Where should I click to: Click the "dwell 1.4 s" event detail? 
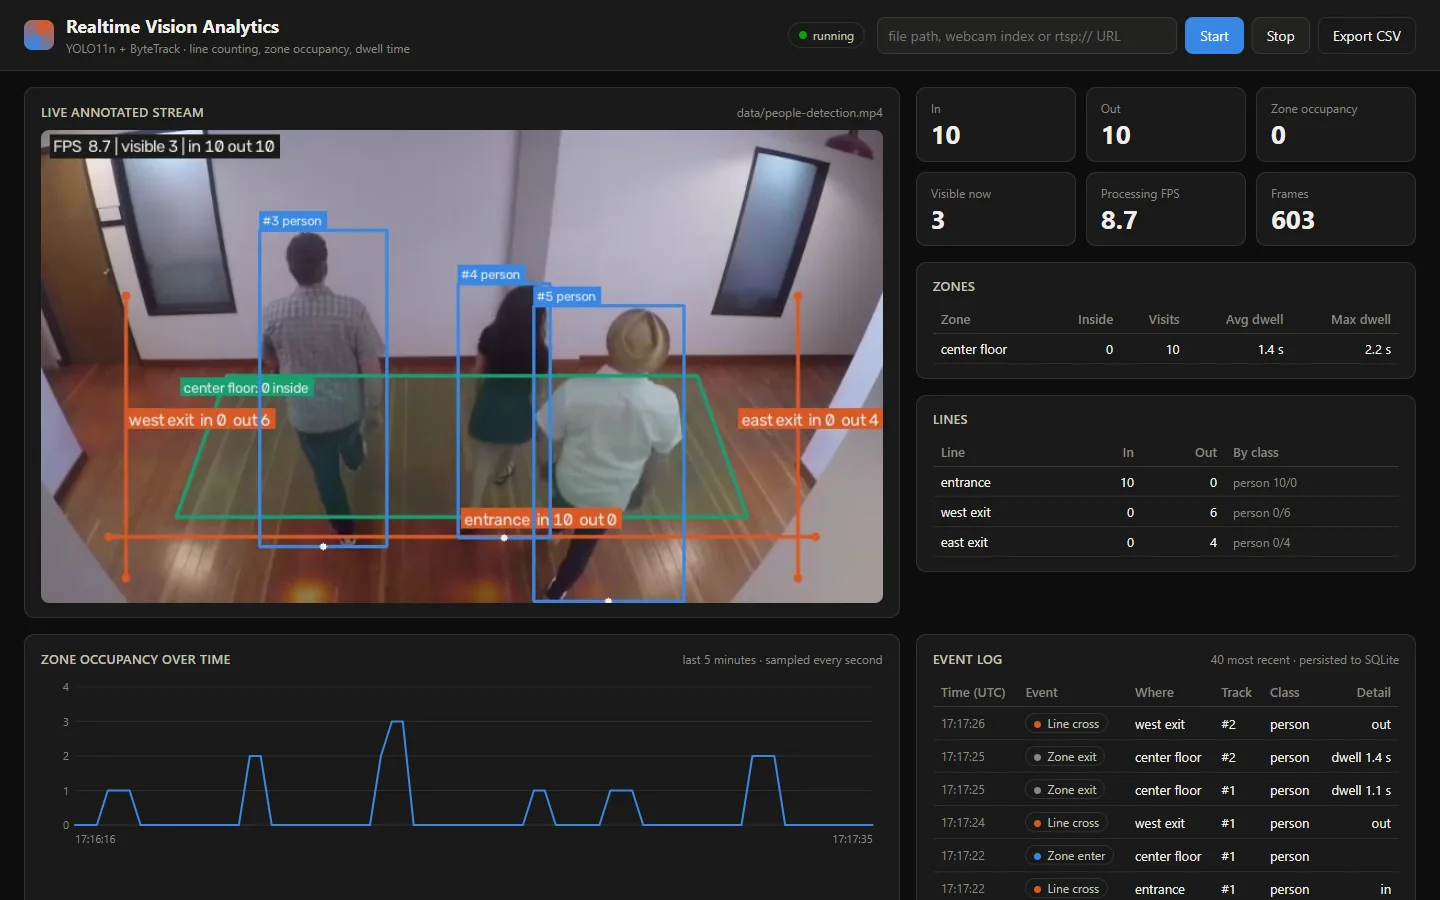(1361, 758)
